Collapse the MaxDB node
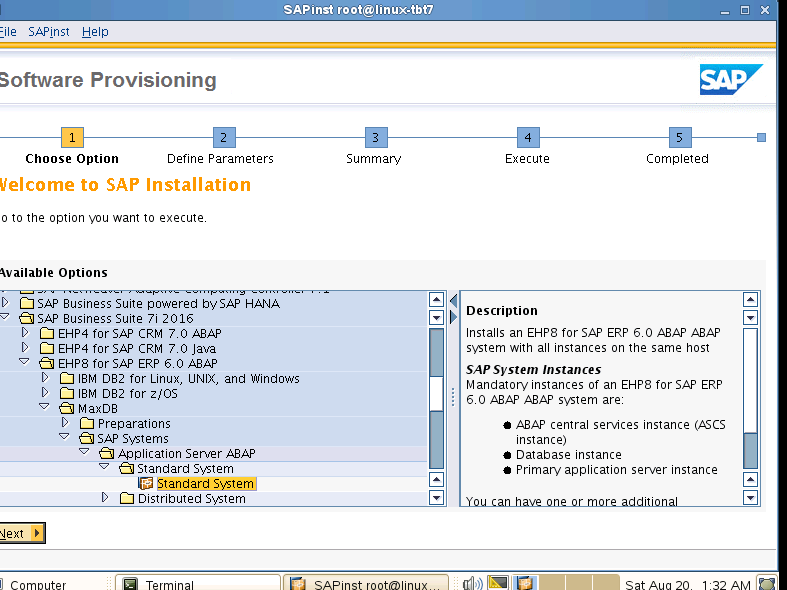This screenshot has width=787, height=590. (x=44, y=407)
